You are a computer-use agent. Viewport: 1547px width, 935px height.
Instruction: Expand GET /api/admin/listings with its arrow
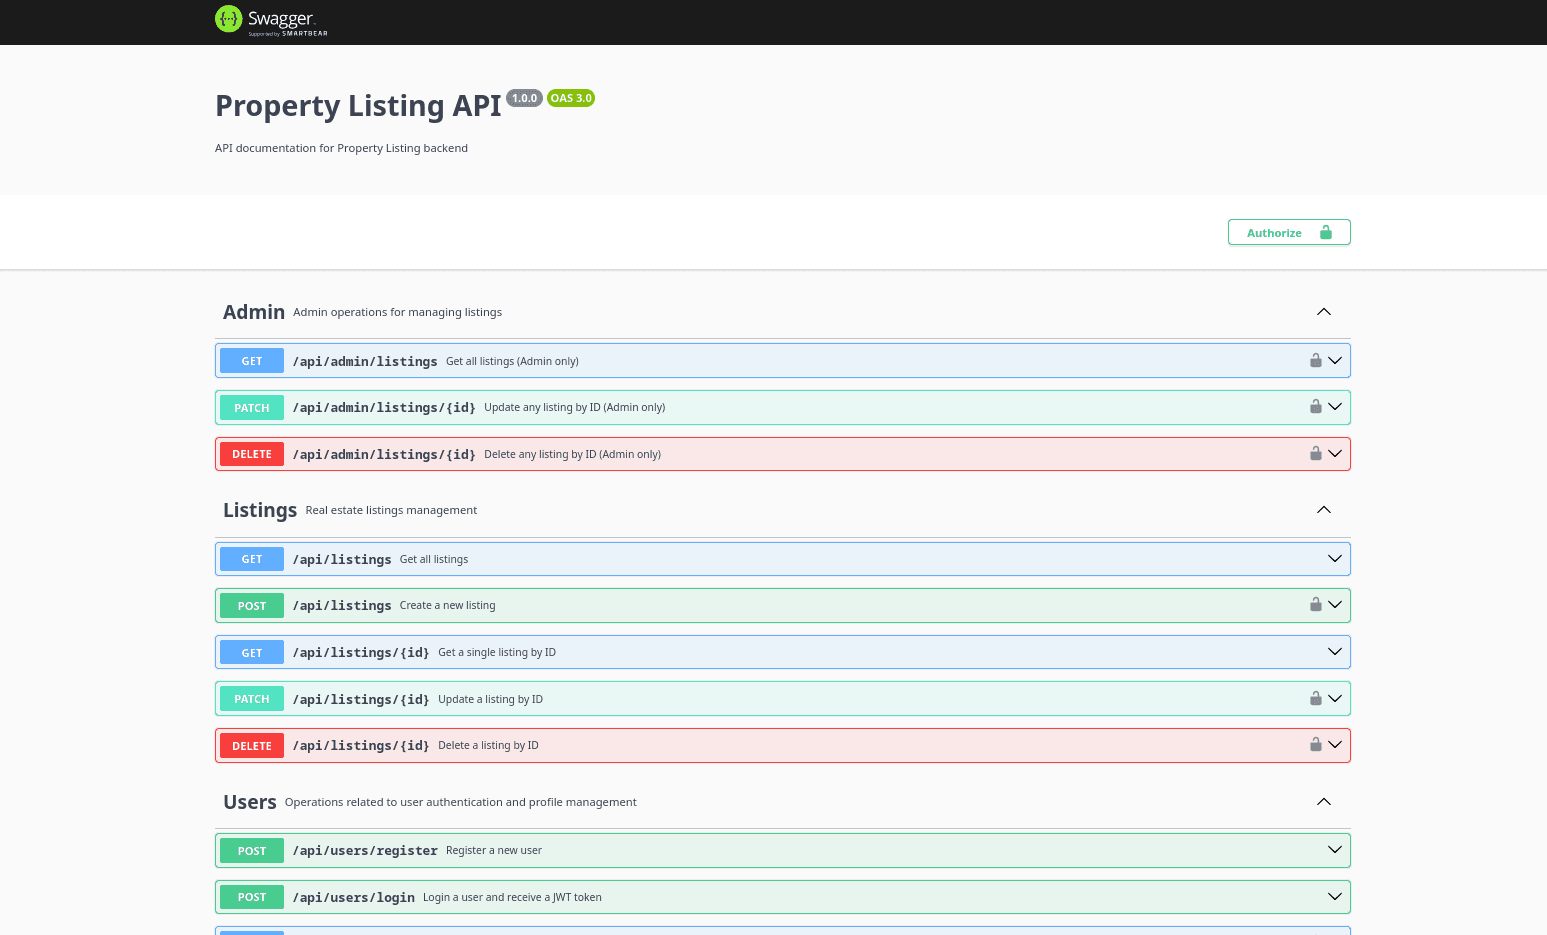1335,360
